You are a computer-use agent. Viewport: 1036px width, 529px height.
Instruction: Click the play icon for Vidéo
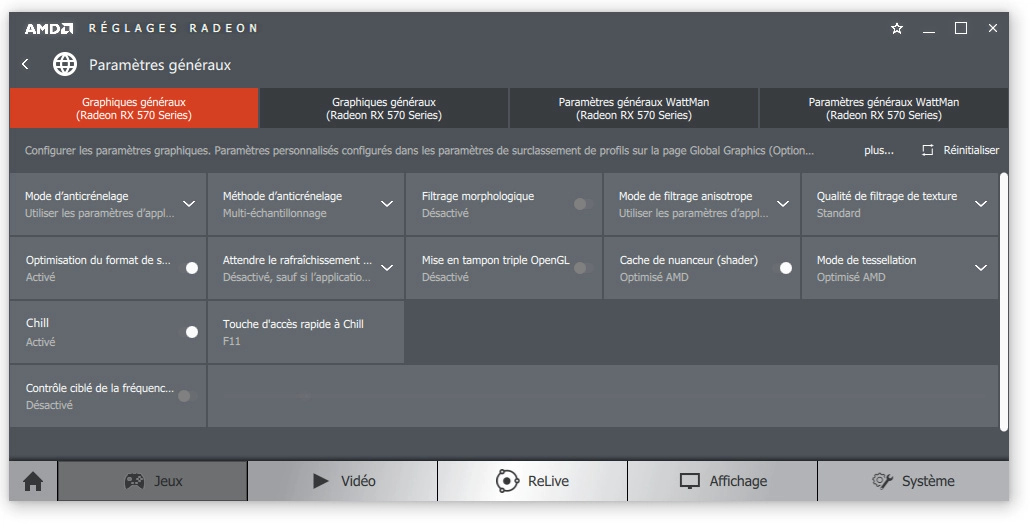coord(320,481)
